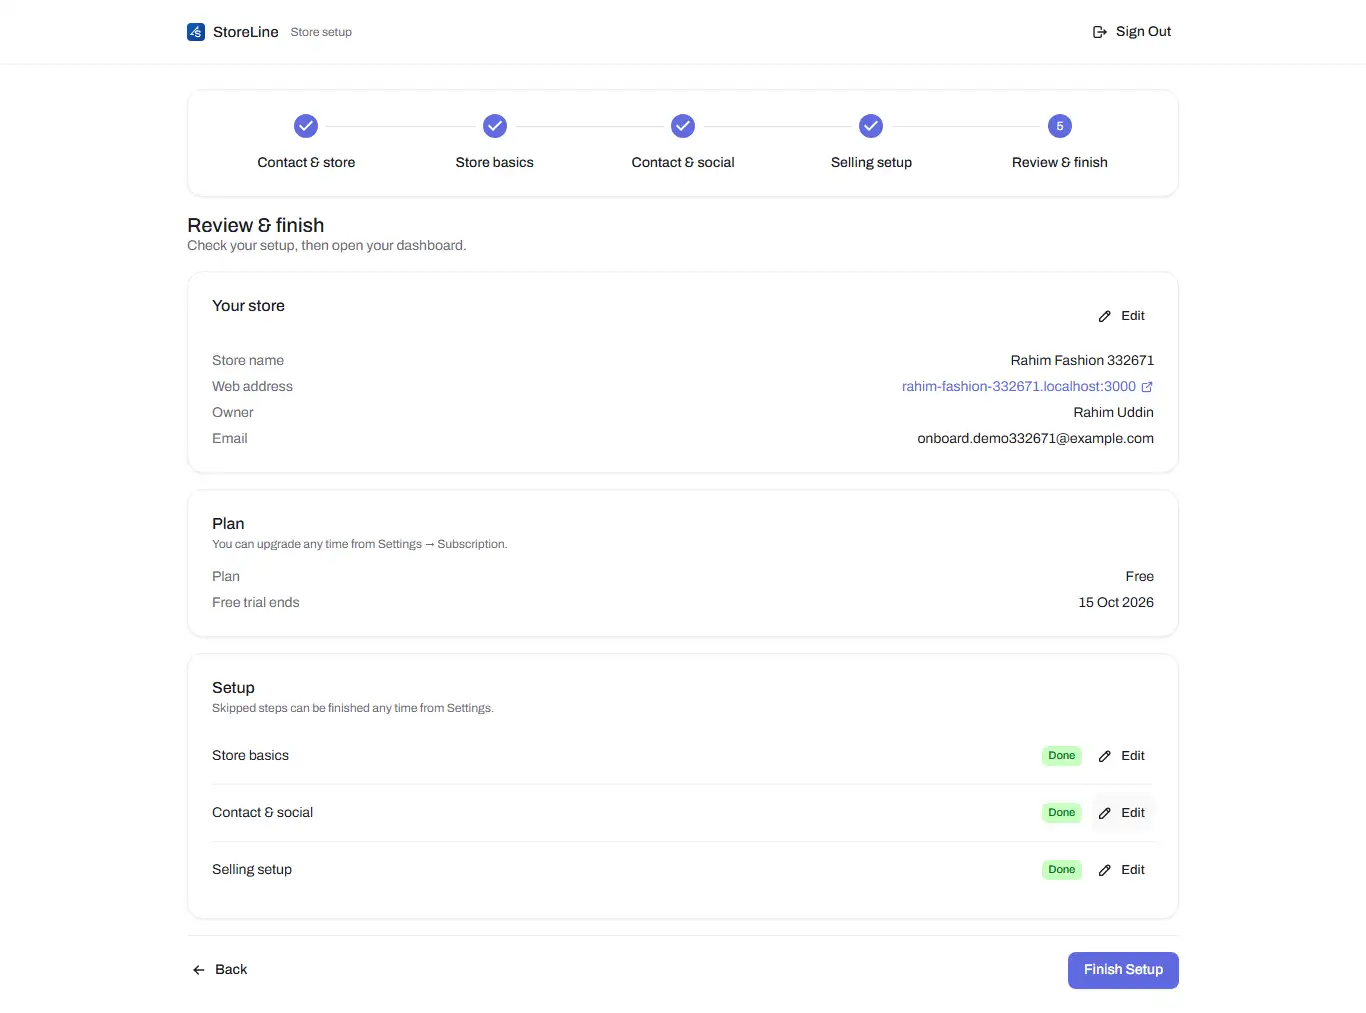The width and height of the screenshot is (1366, 1013).
Task: Click the Free trial ends label
Action: (x=256, y=603)
